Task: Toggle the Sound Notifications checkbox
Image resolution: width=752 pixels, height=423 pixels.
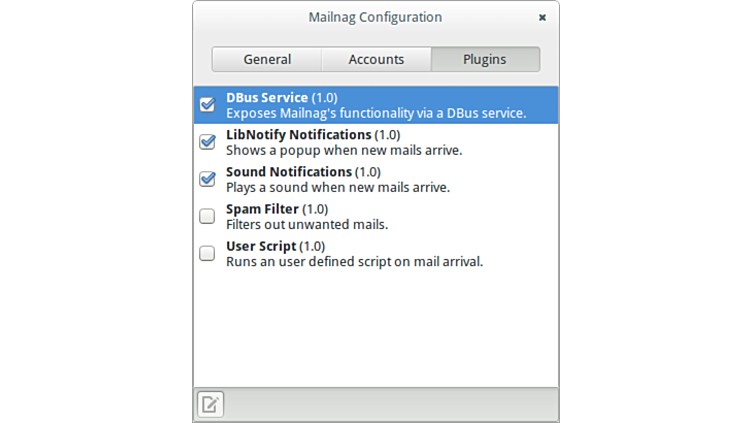Action: point(207,179)
